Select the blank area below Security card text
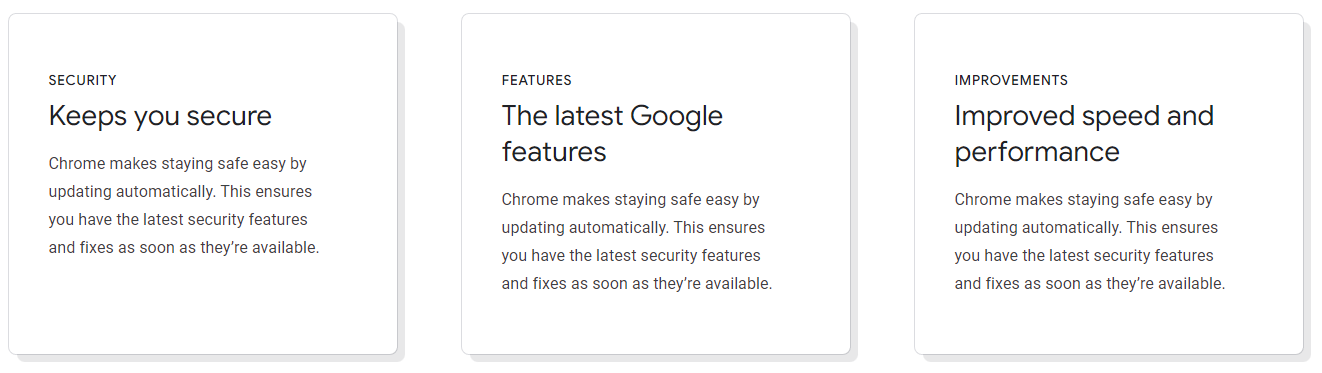This screenshot has height=373, width=1322. click(x=203, y=305)
